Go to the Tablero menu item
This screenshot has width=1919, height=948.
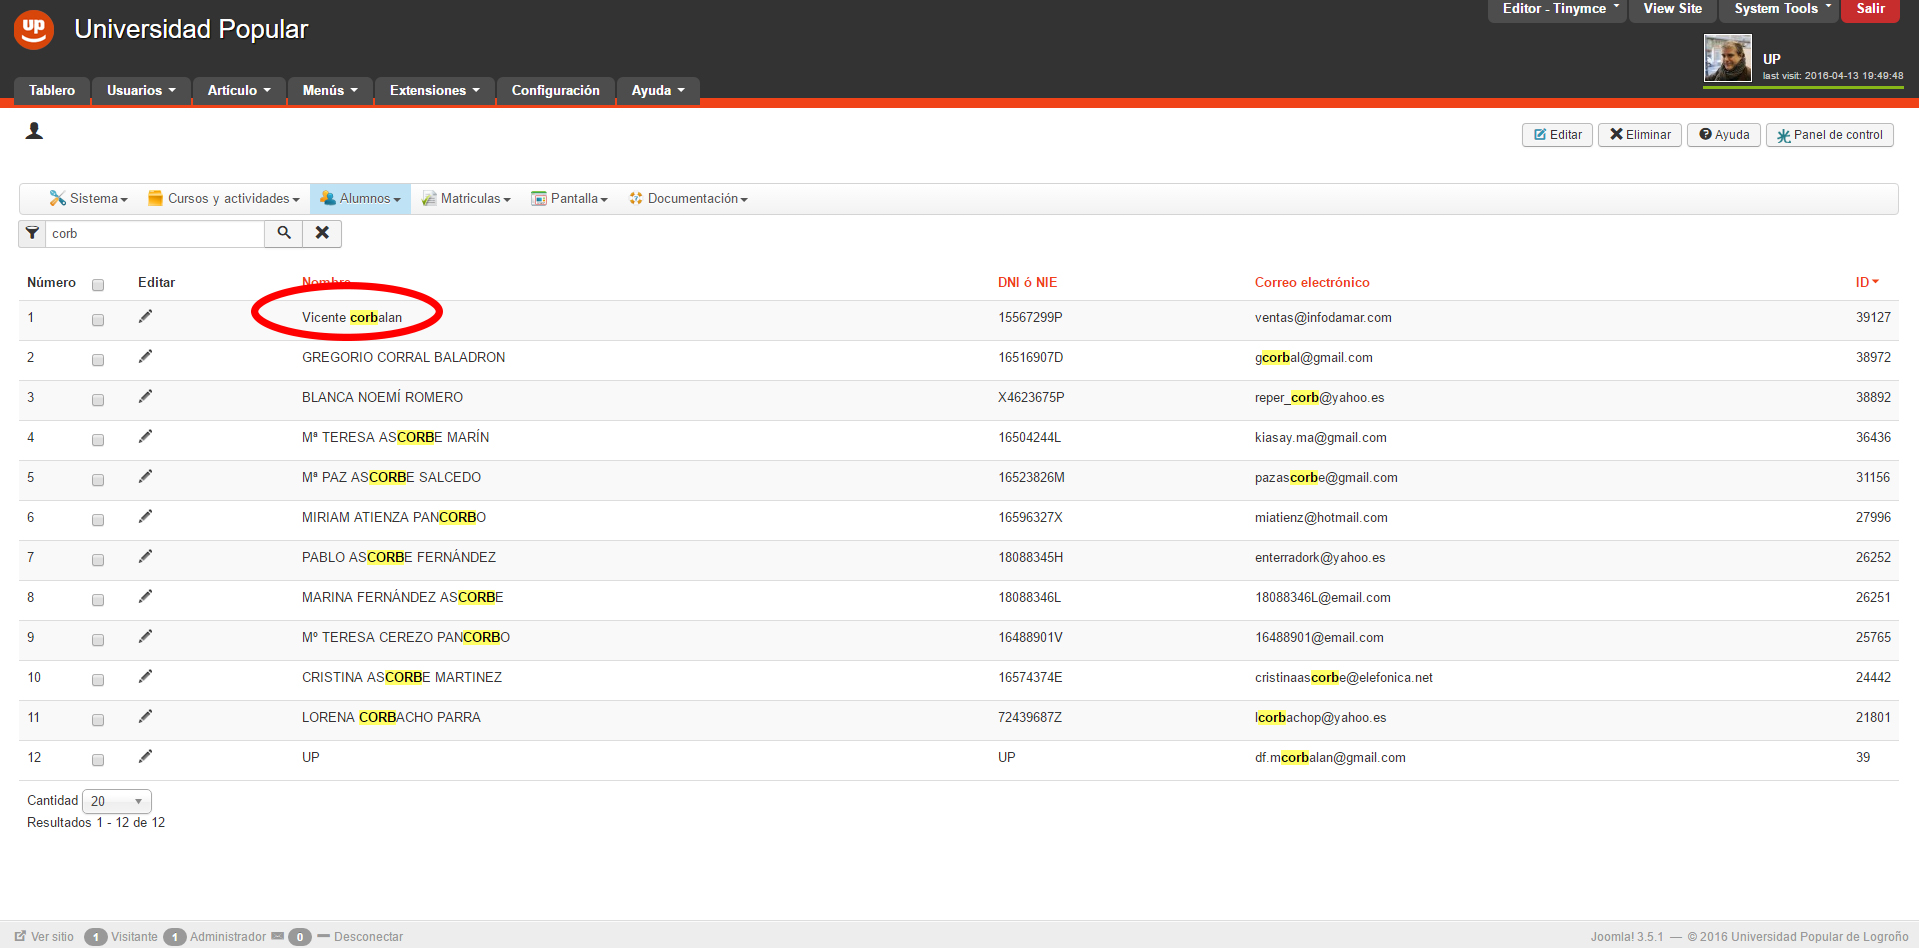tap(52, 90)
